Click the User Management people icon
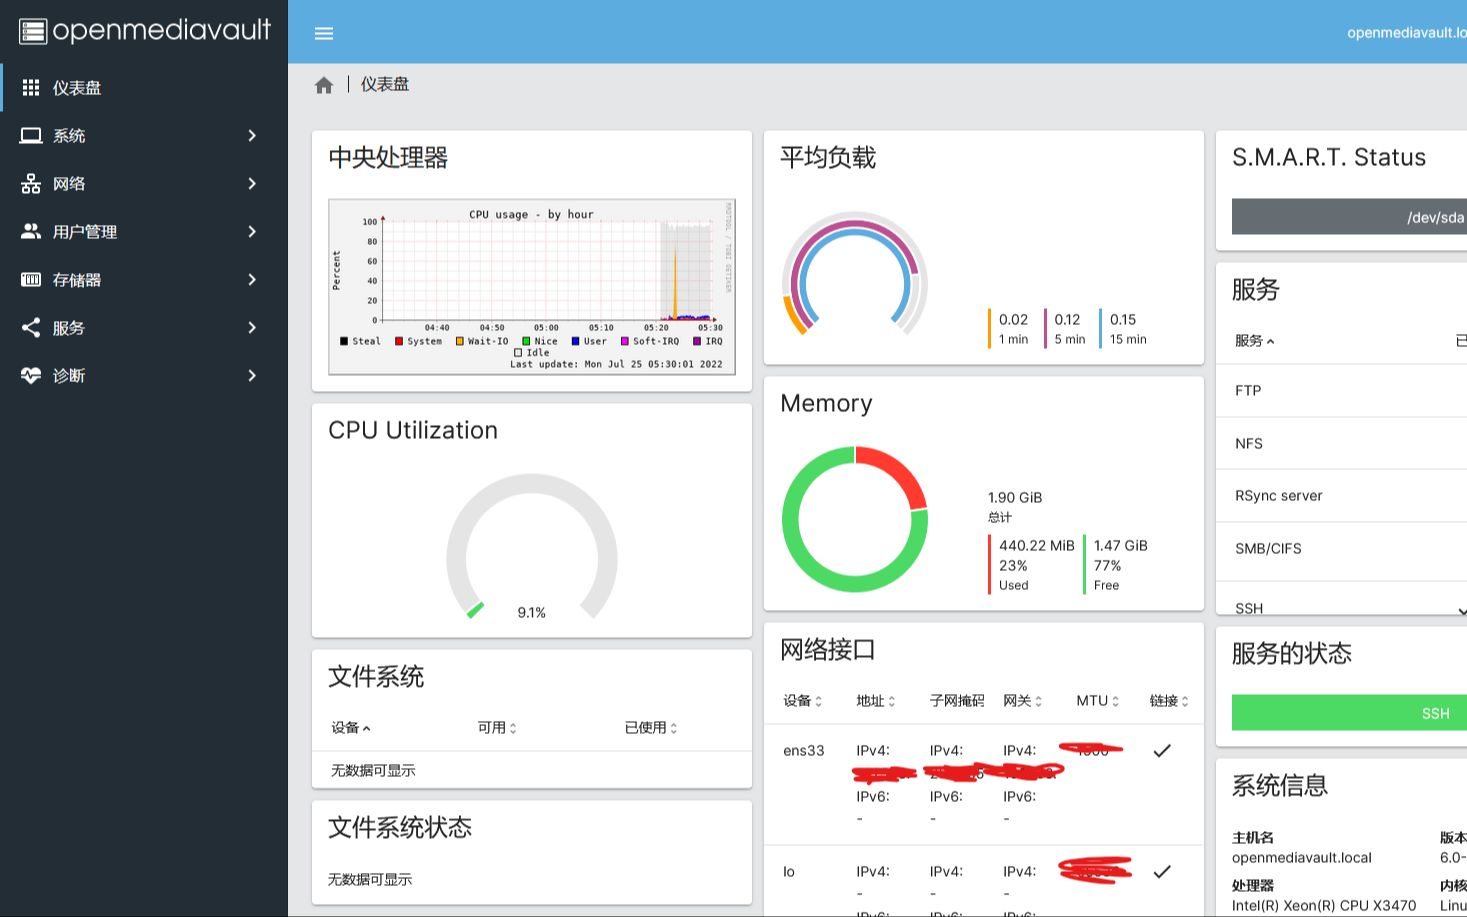 pos(31,231)
